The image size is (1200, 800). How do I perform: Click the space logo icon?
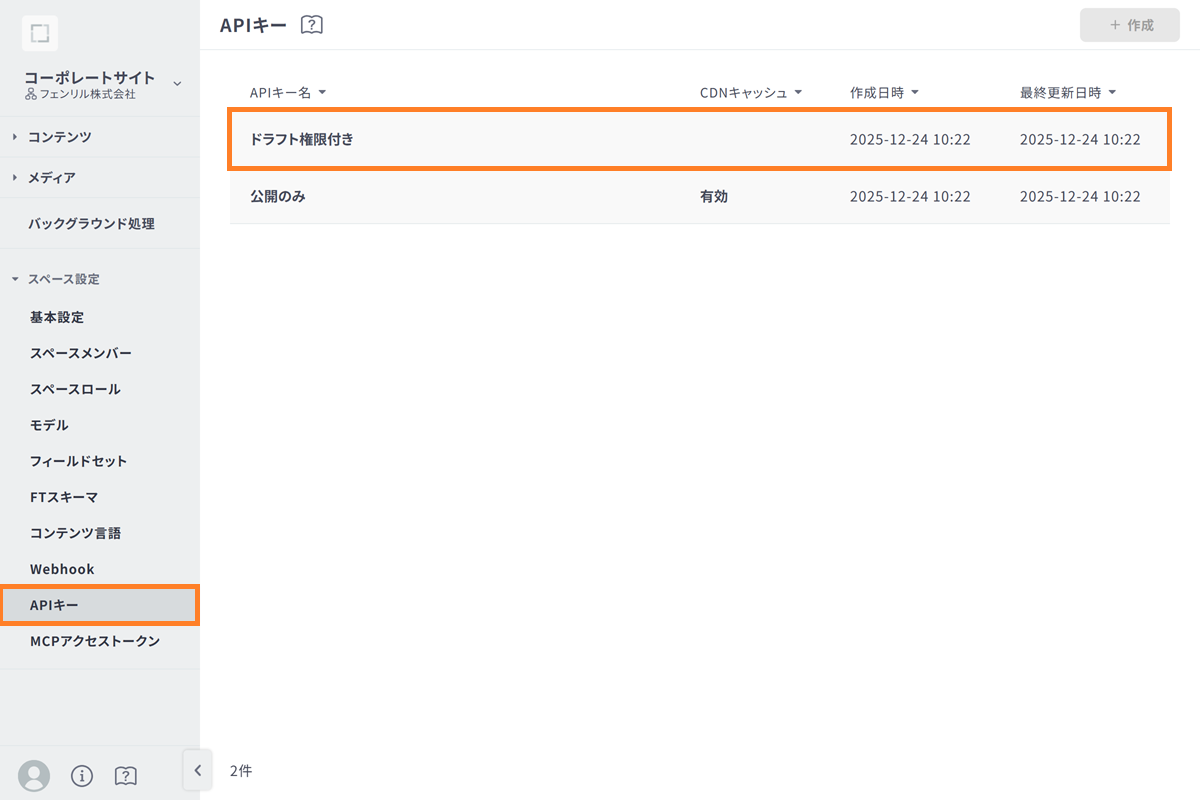coord(39,33)
